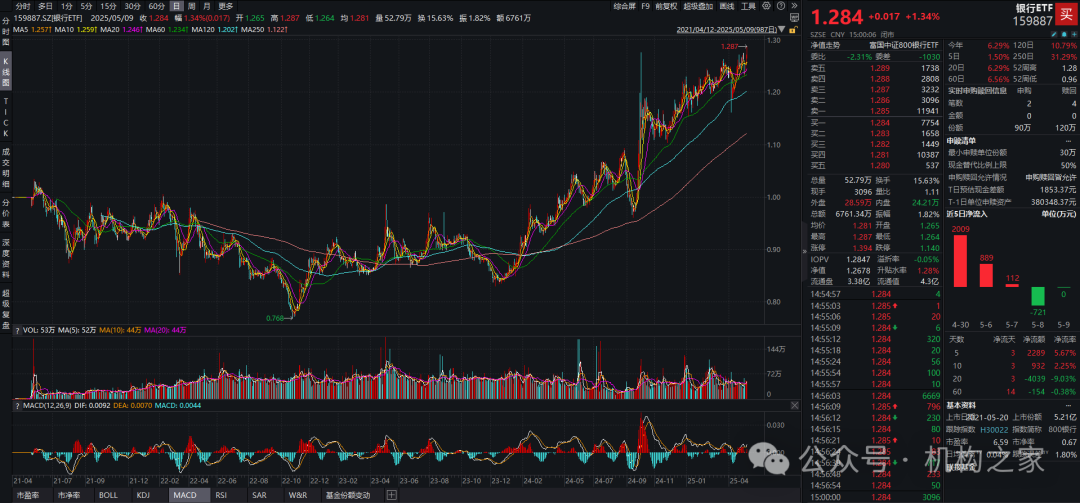Switch indicator to KDJ
Screen dimensions: 1080x503
tap(143, 495)
